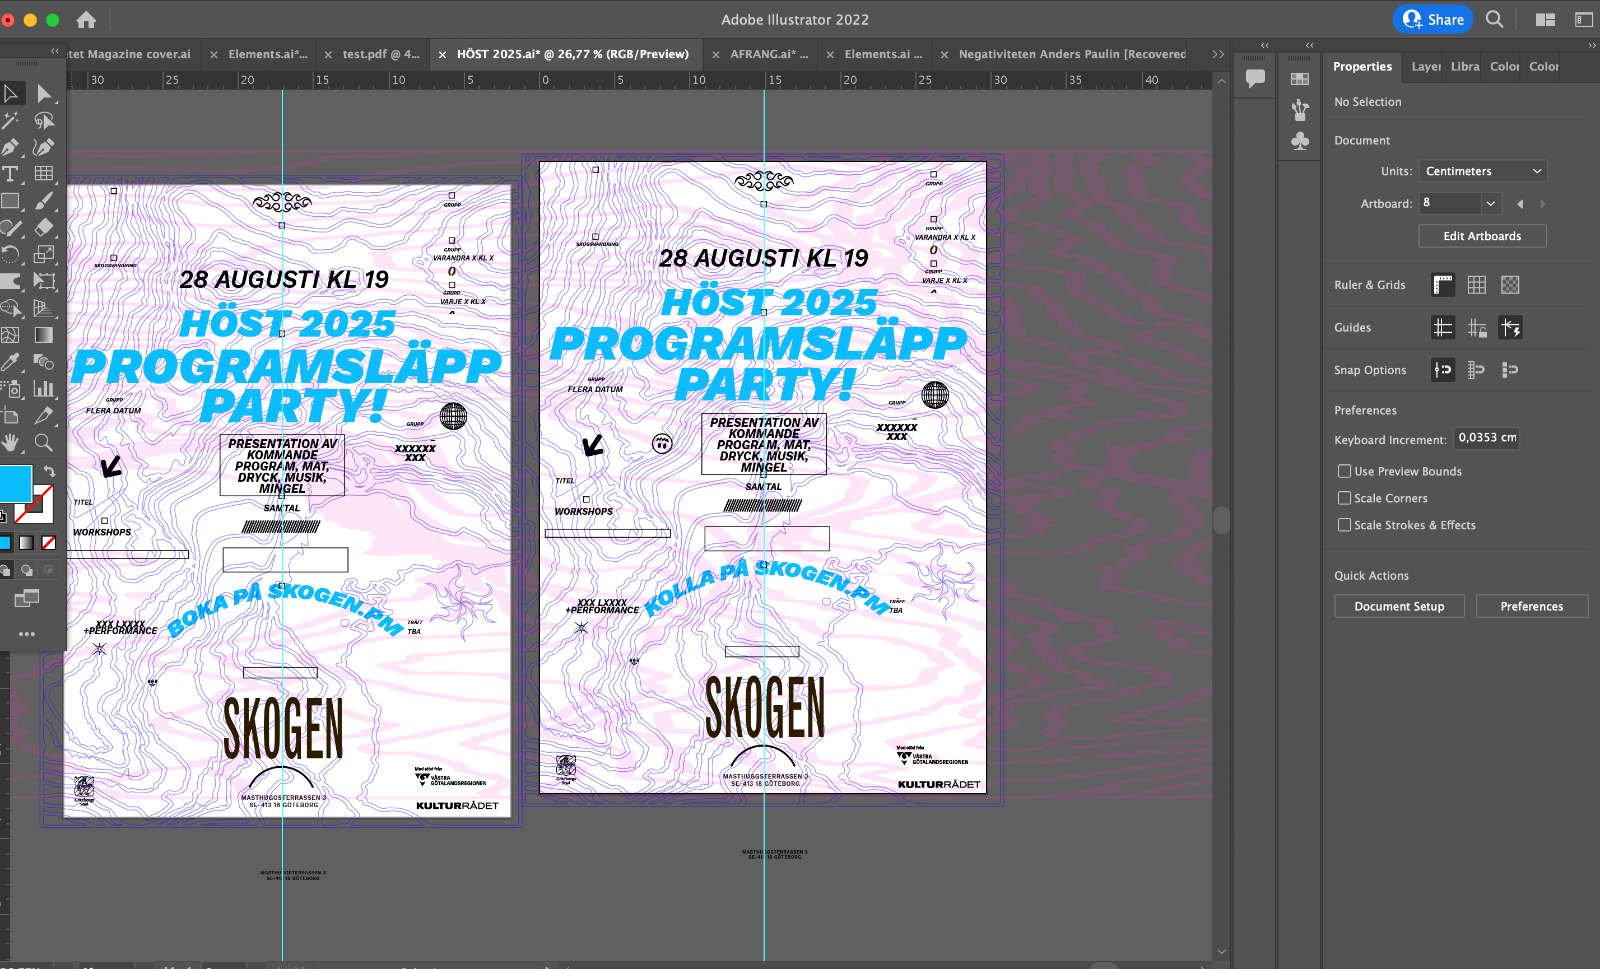The image size is (1600, 969).
Task: Show more document tabs chevron
Action: tap(1218, 54)
